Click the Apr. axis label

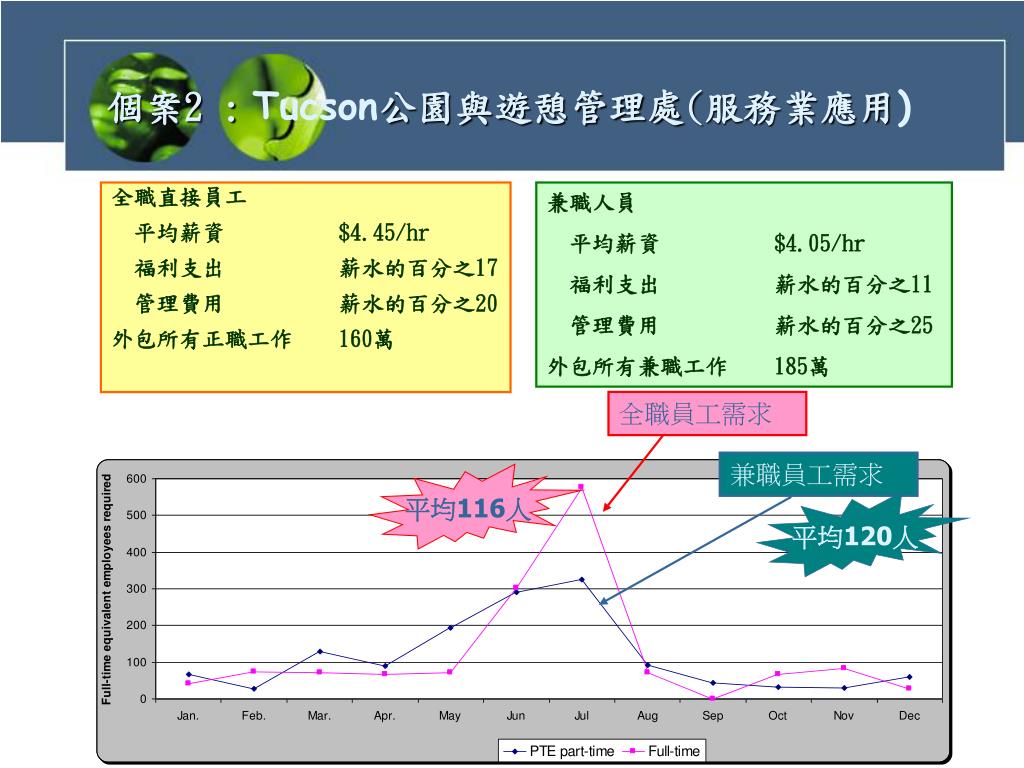tap(385, 716)
